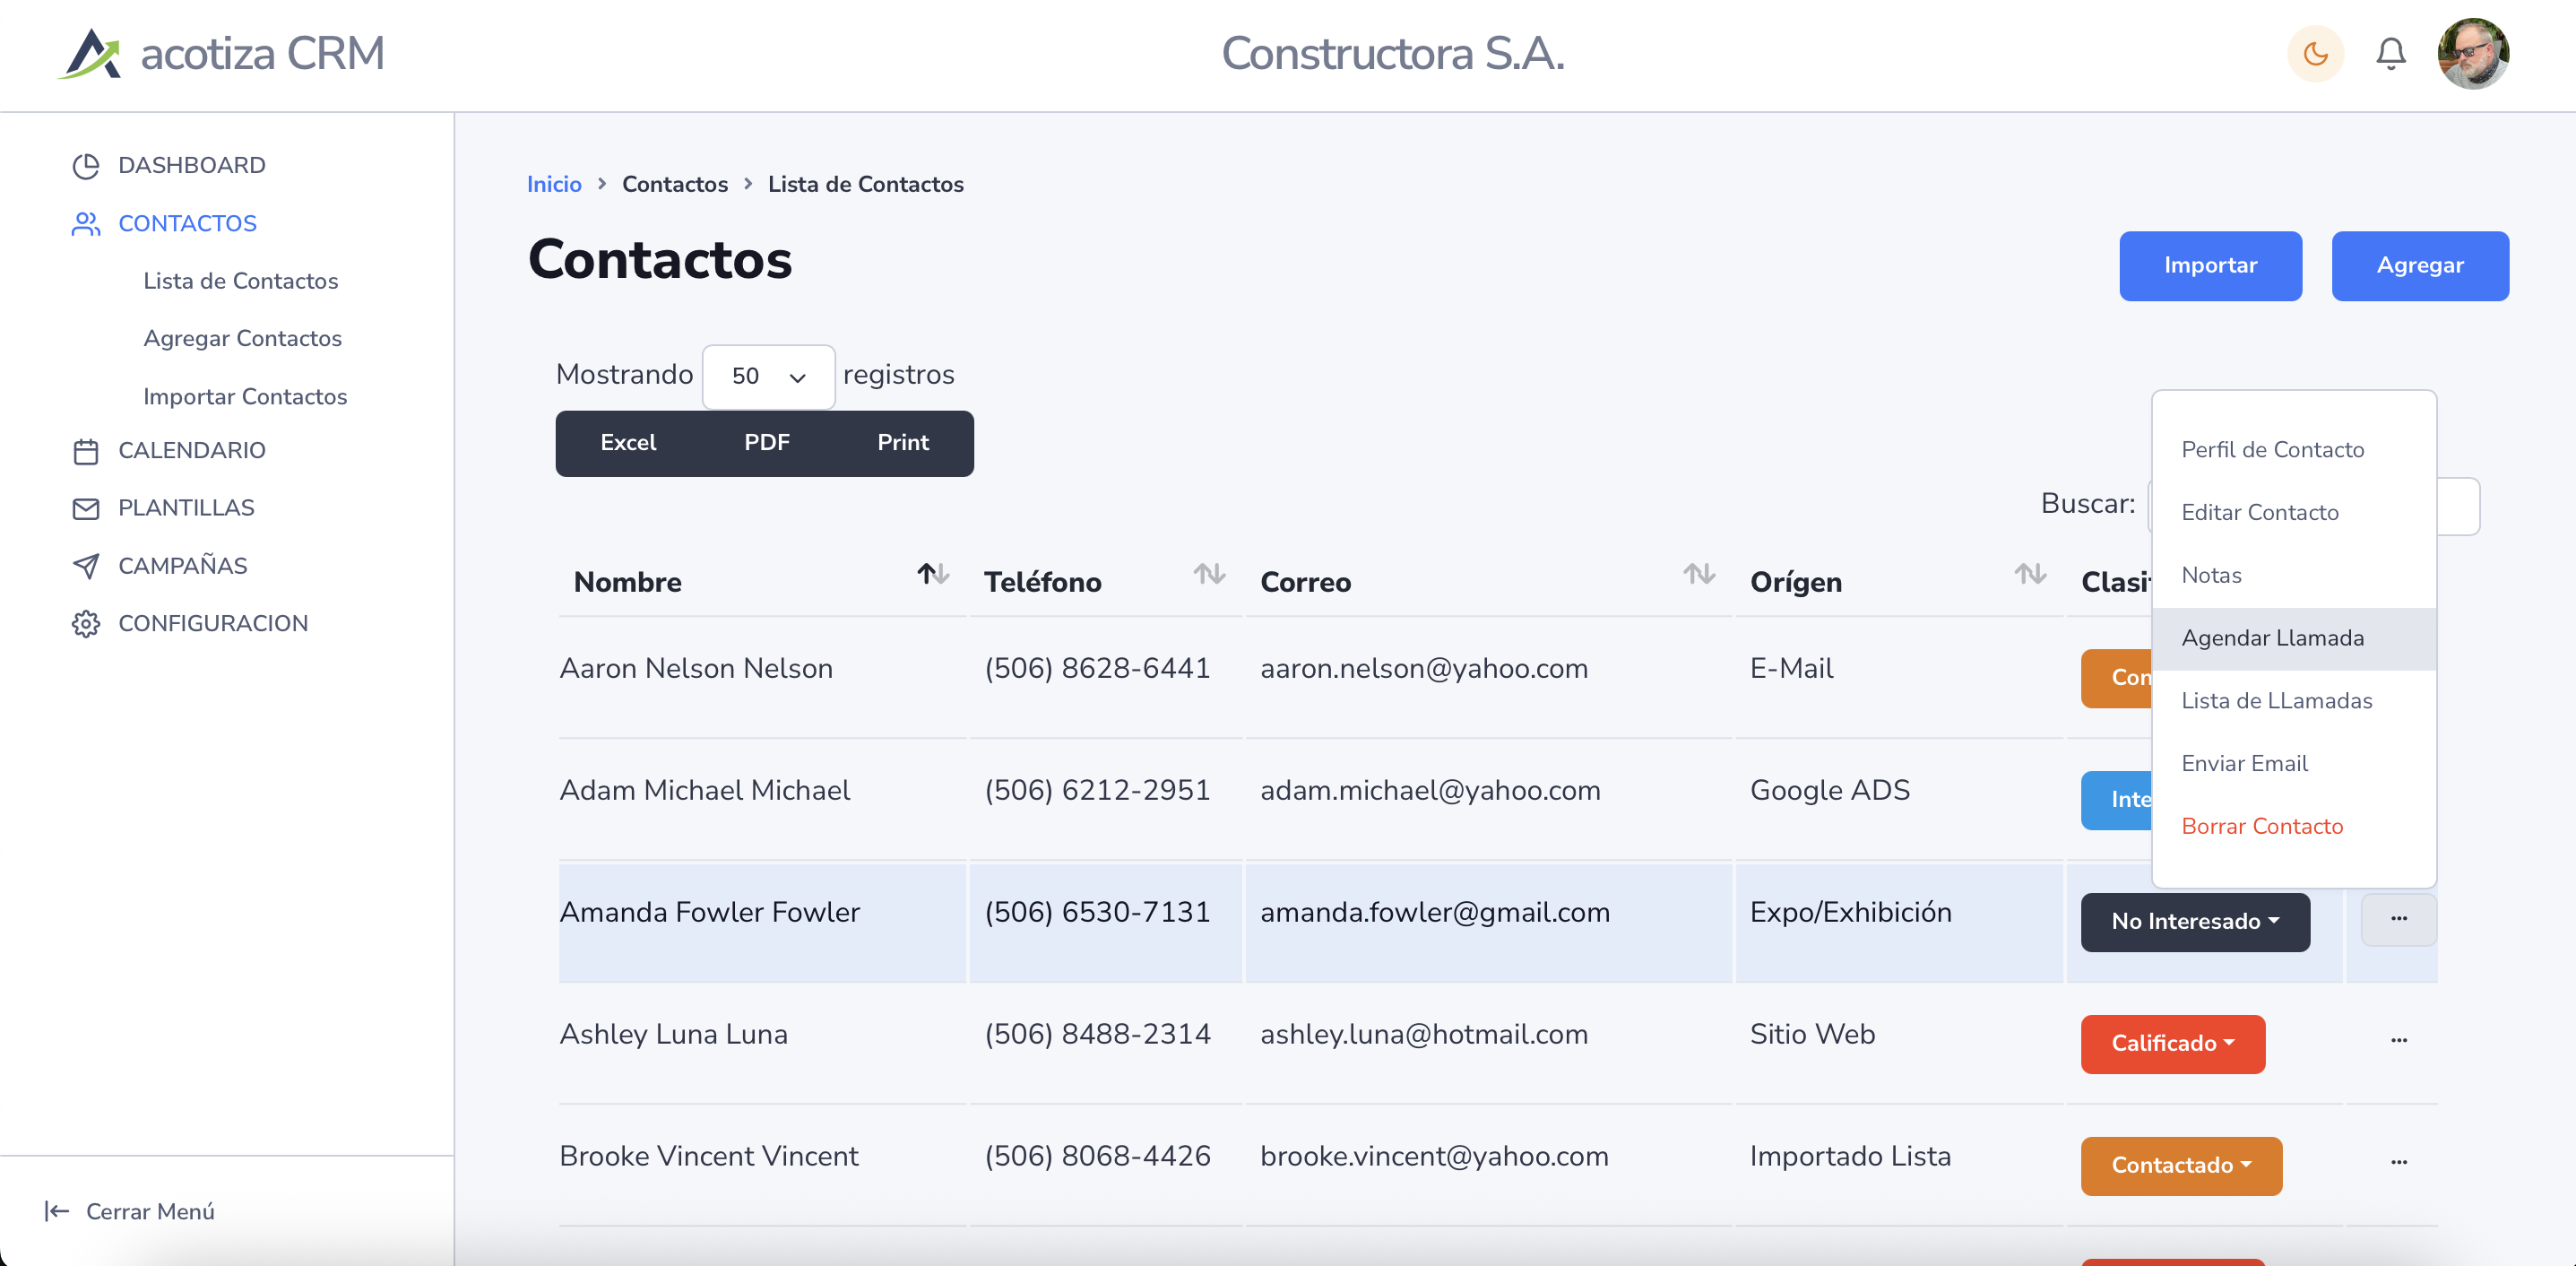2576x1266 pixels.
Task: Open Ashley Luna's row actions ellipsis
Action: tap(2398, 1041)
